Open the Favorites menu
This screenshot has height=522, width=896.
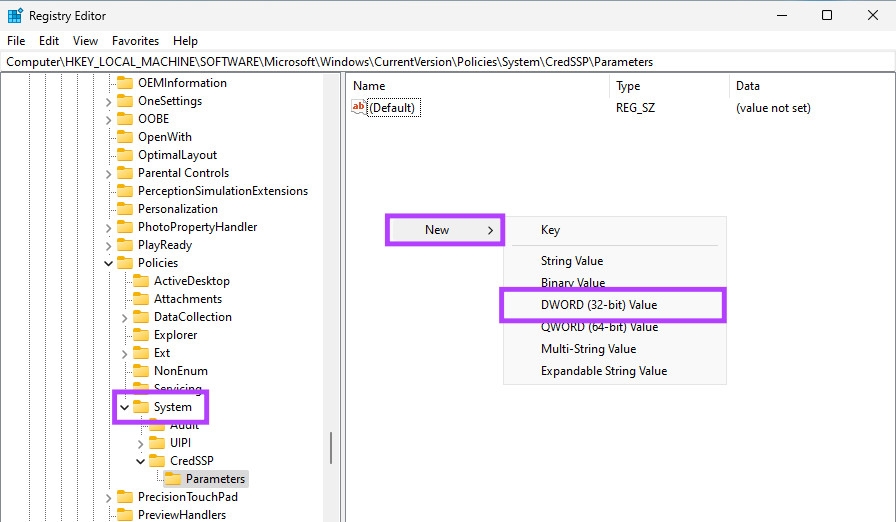135,41
